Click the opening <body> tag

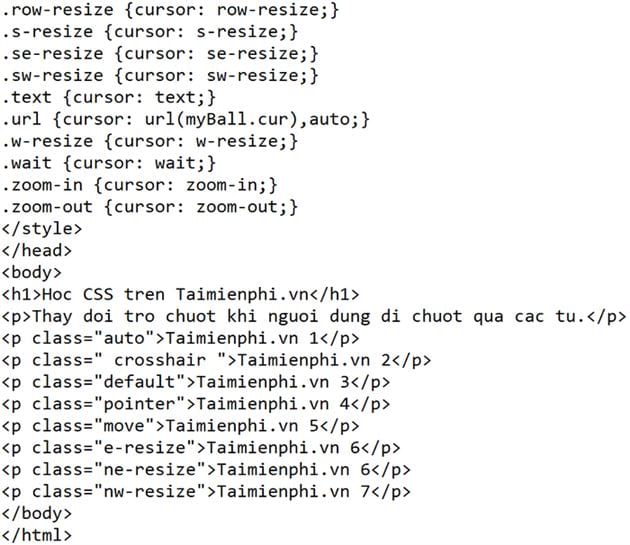pos(32,272)
